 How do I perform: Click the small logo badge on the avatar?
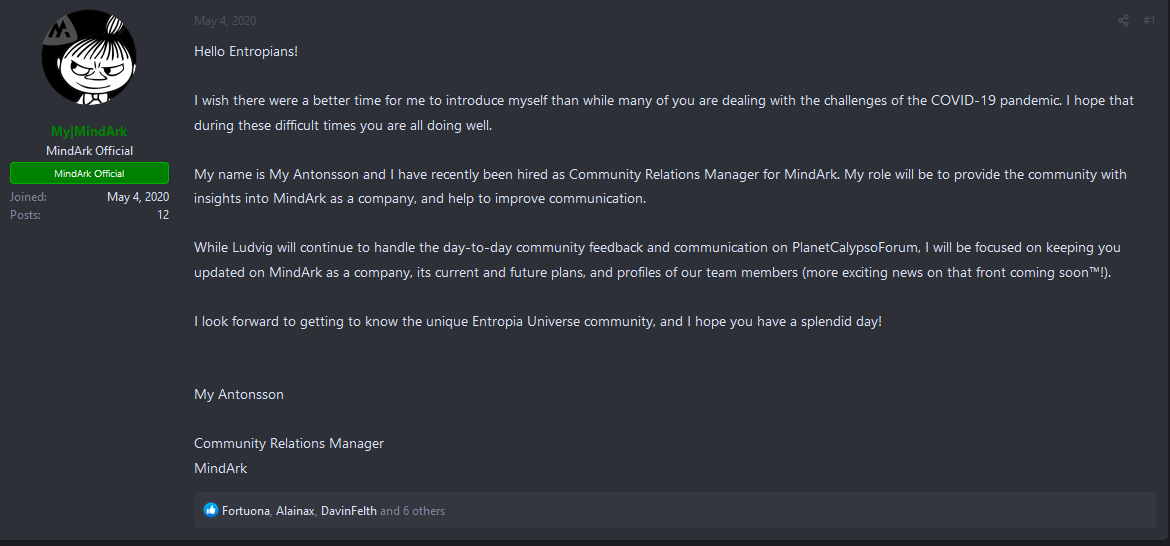(59, 31)
